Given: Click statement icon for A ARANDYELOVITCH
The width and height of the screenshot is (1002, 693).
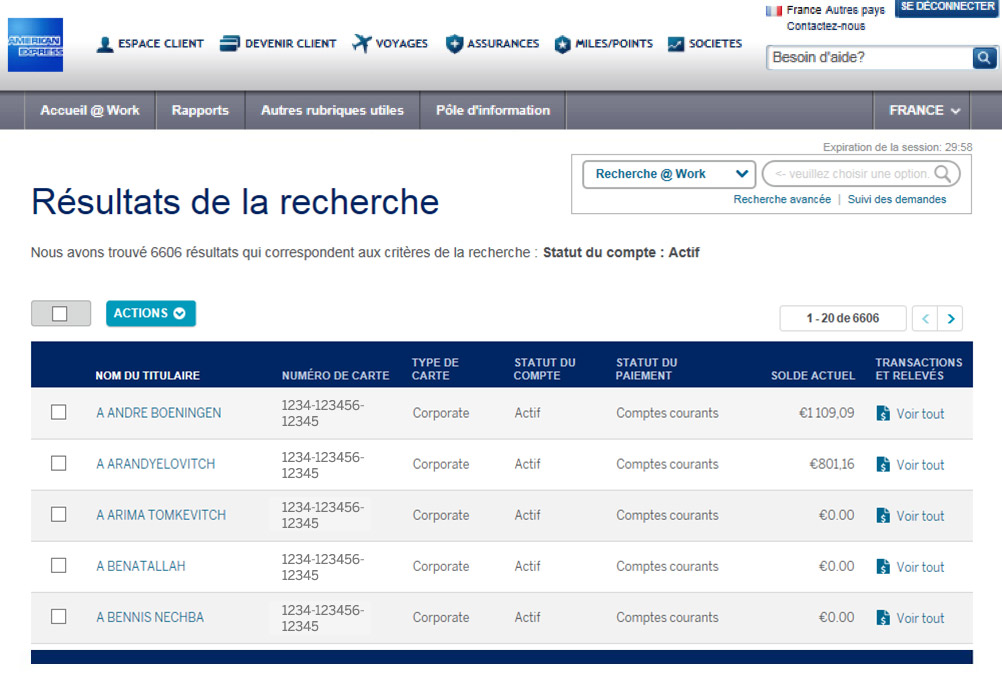Looking at the screenshot, I should coord(883,464).
